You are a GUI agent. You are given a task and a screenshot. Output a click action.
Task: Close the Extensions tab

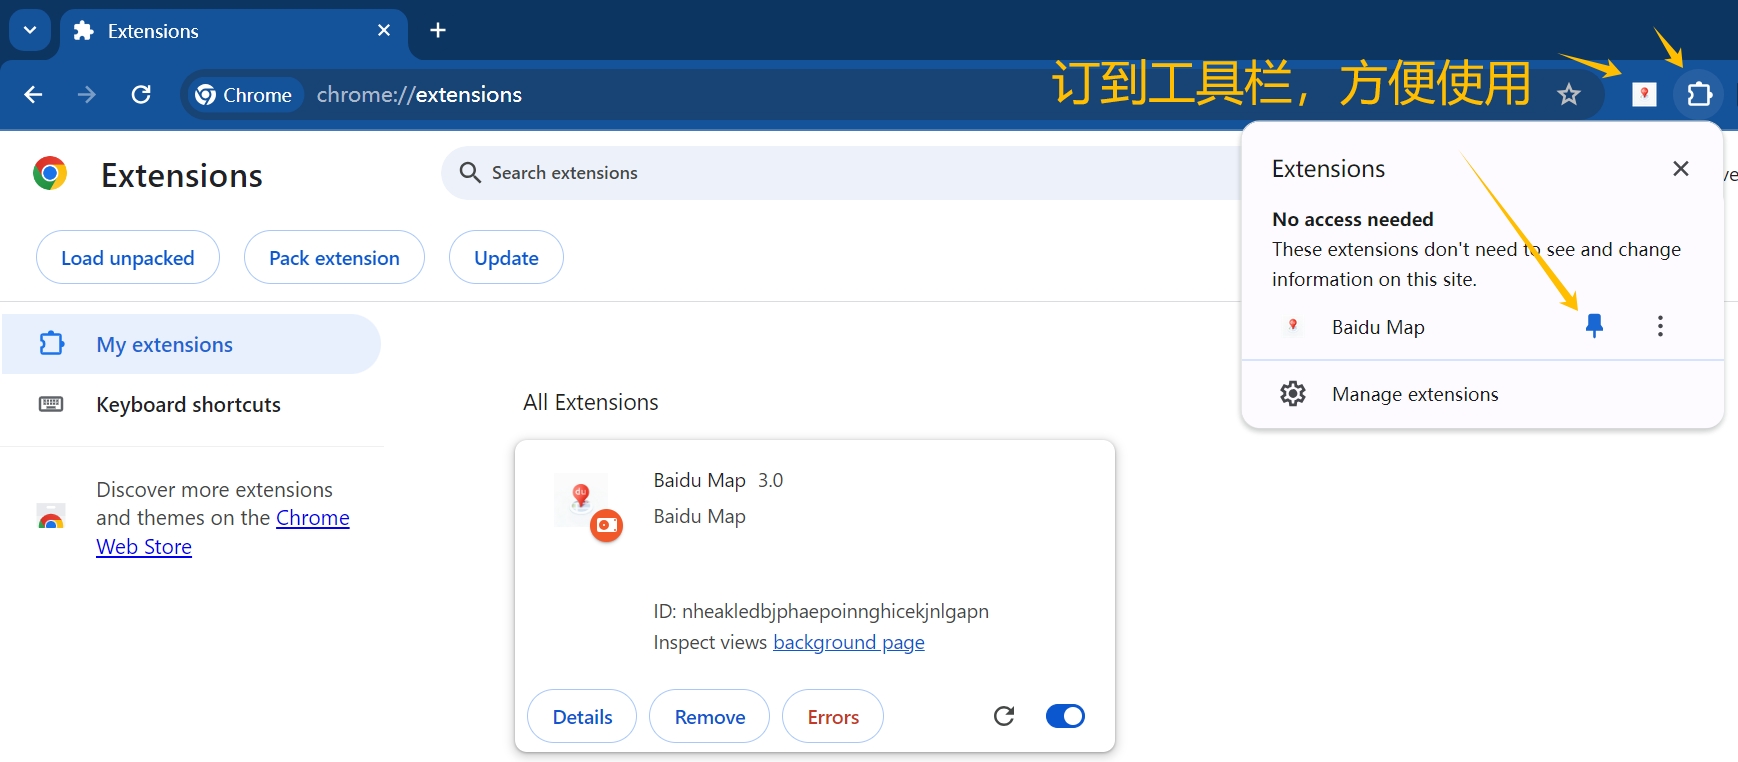click(x=384, y=31)
